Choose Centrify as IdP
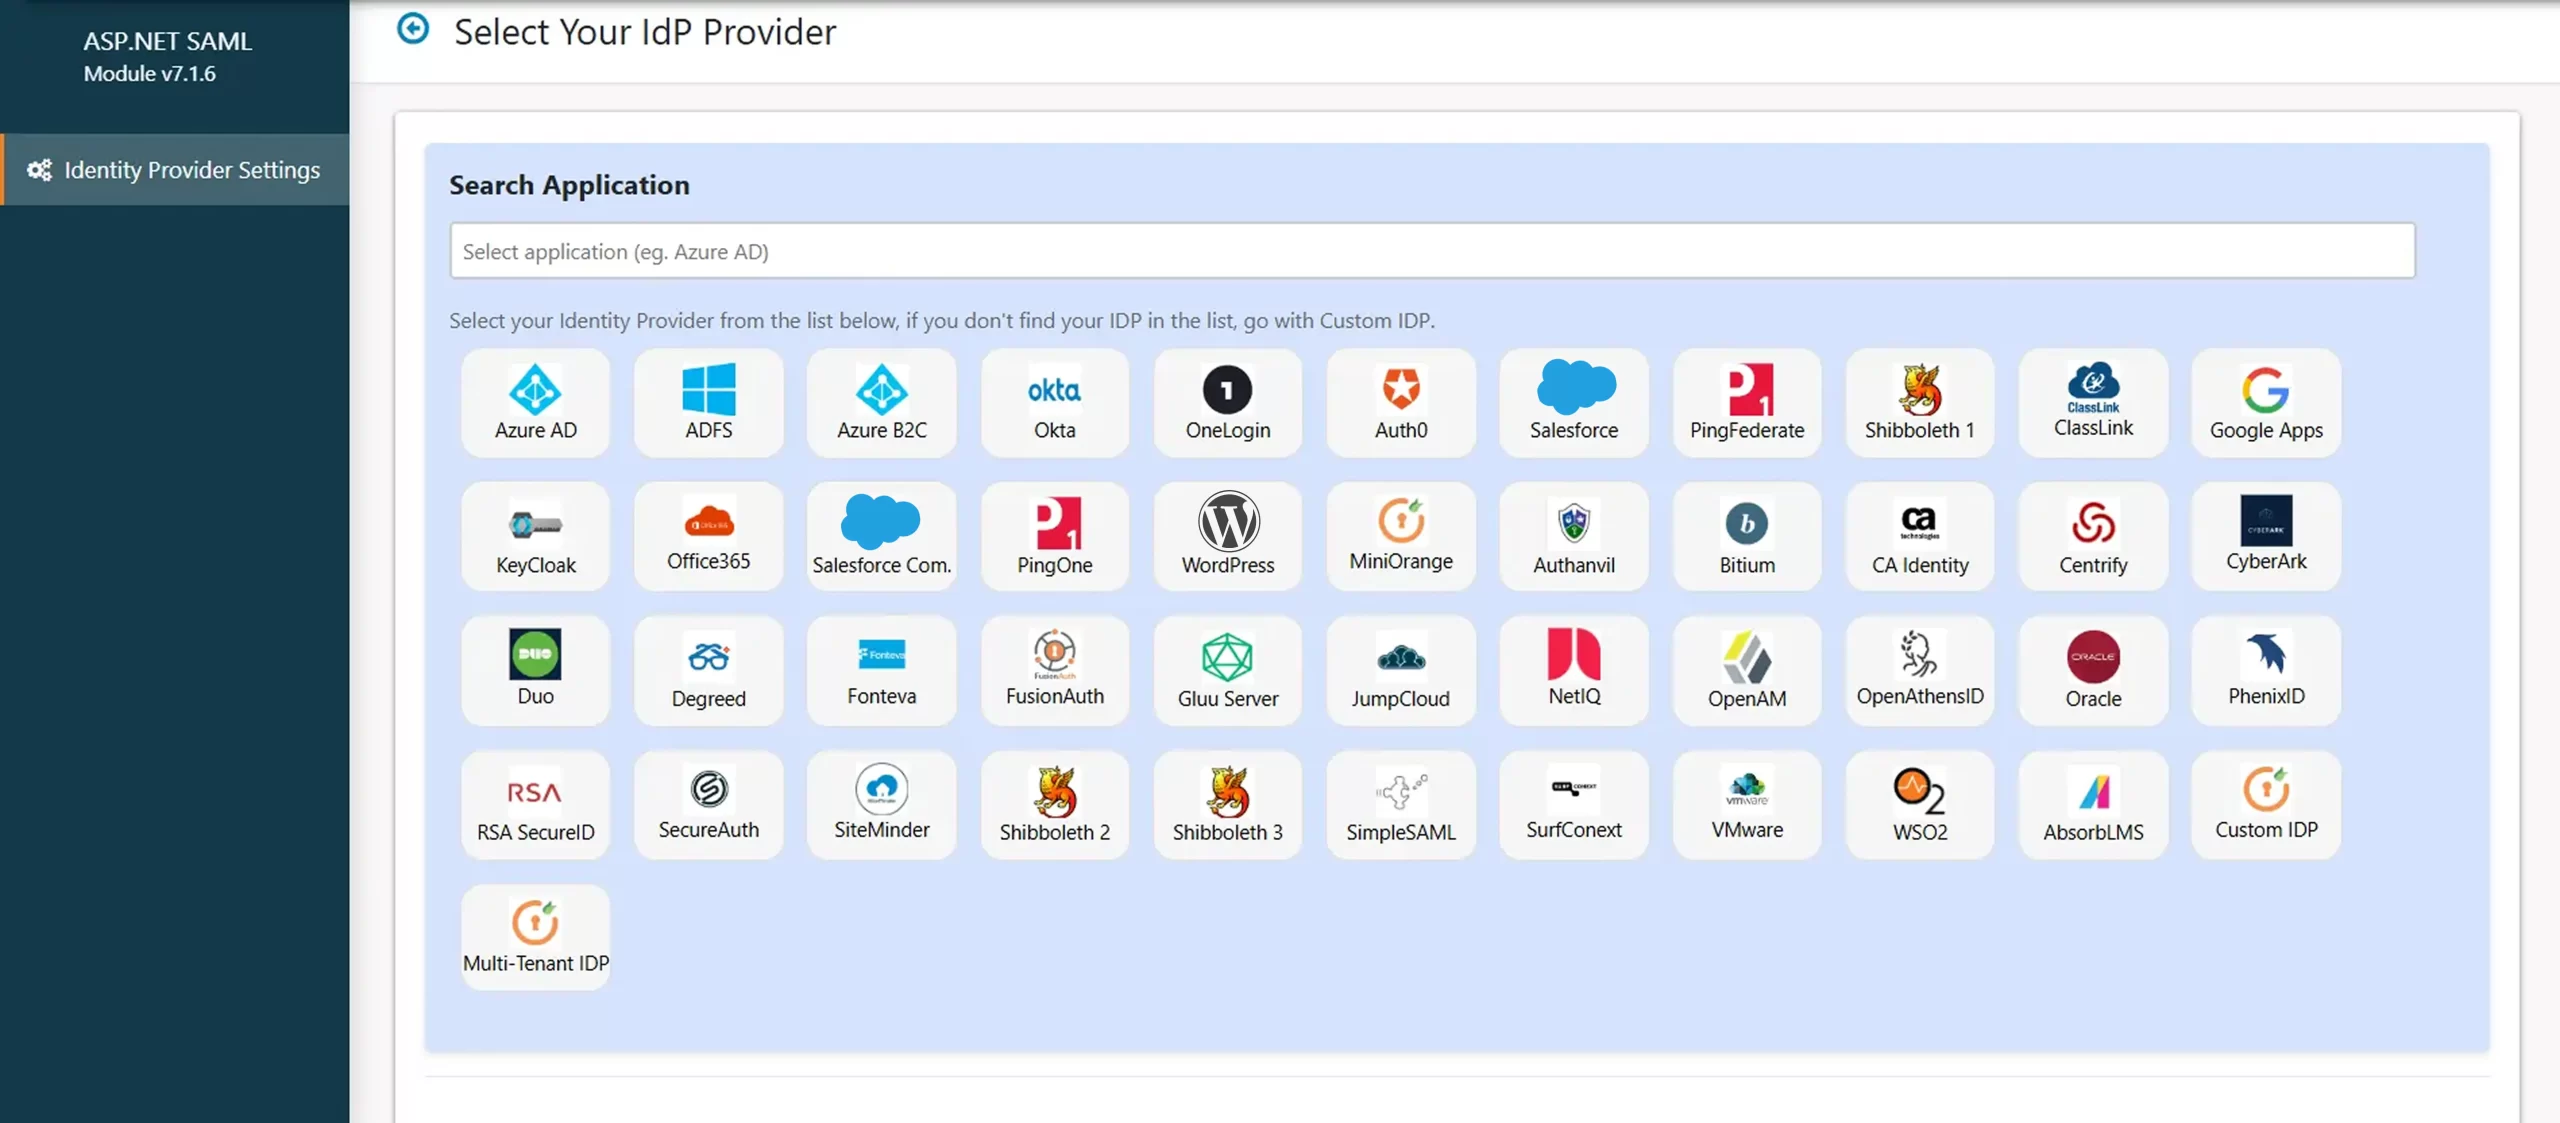This screenshot has width=2560, height=1123. (x=2092, y=537)
